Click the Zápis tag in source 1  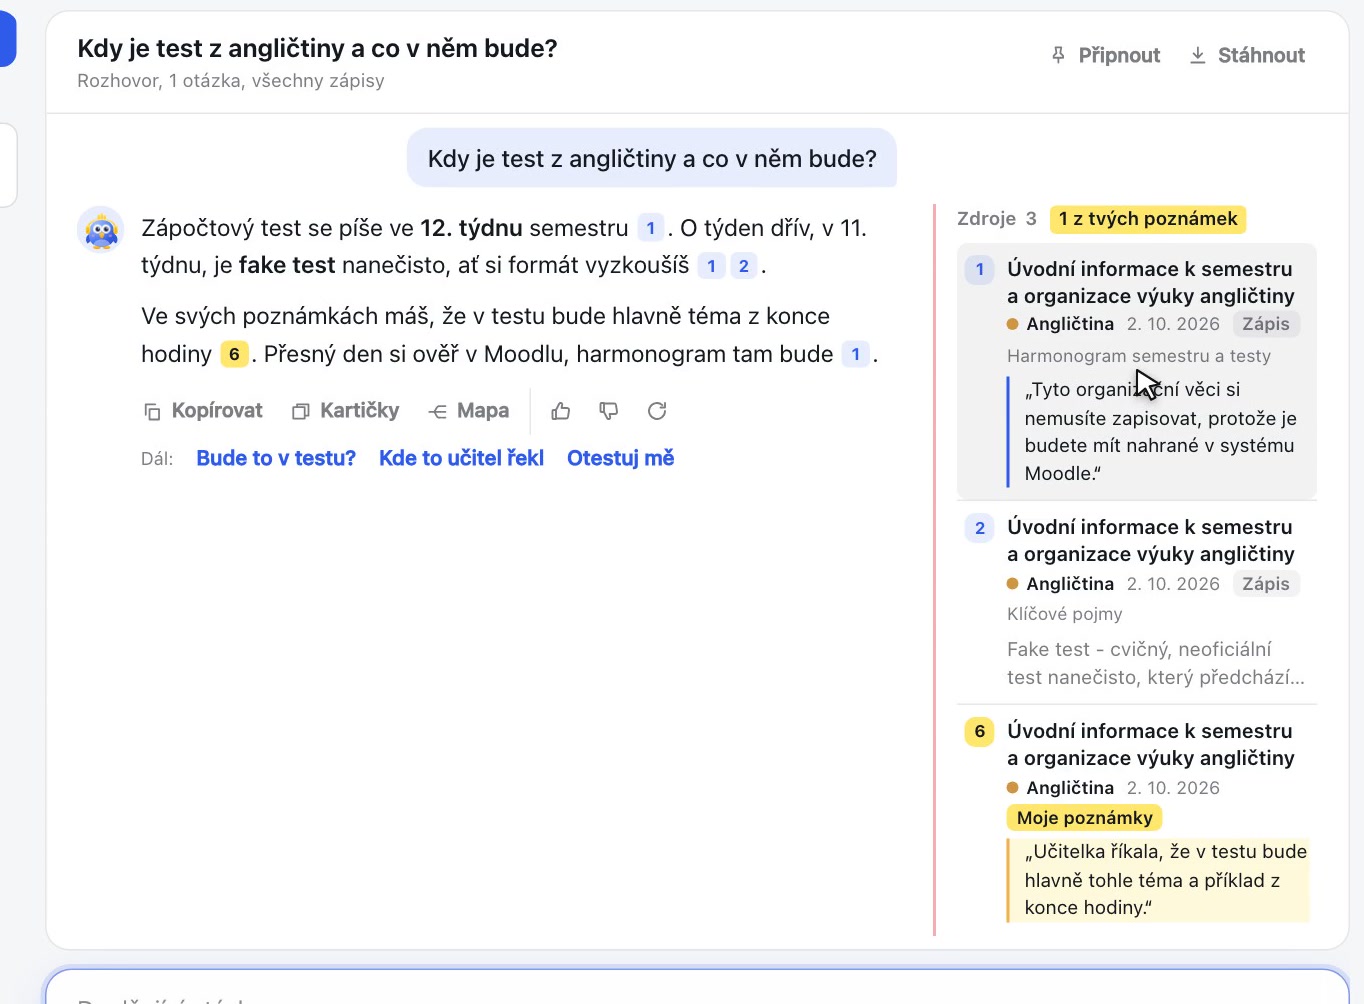(x=1266, y=324)
